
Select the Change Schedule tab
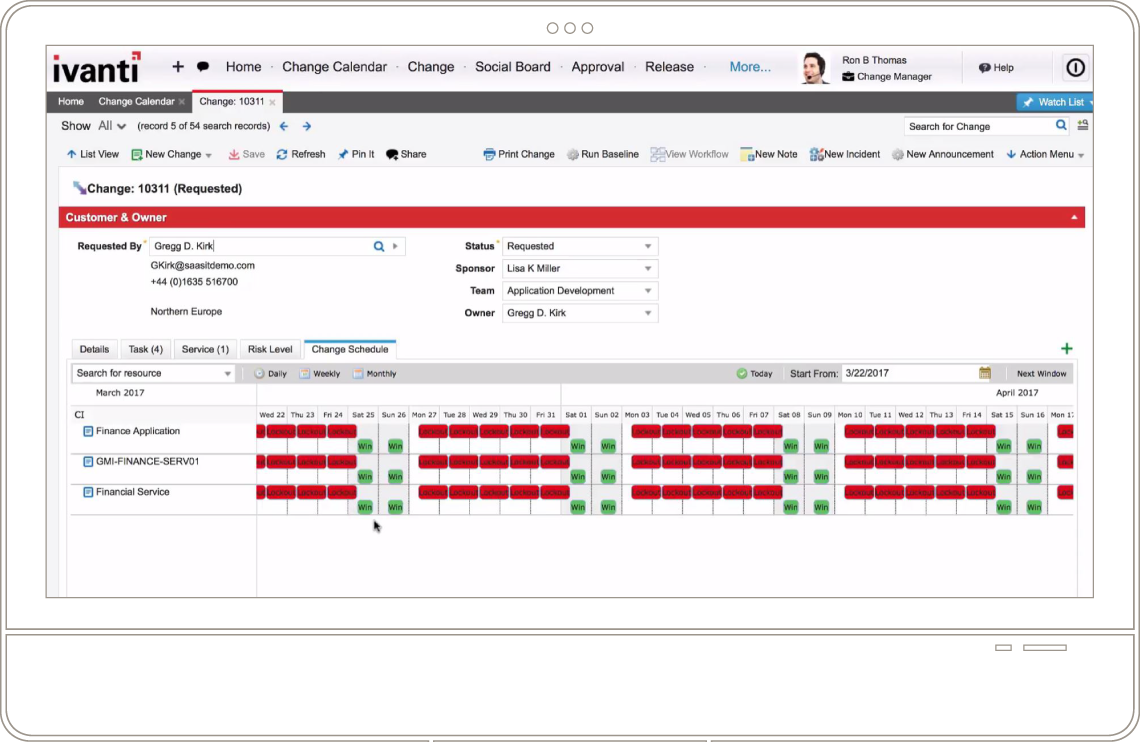click(x=350, y=350)
